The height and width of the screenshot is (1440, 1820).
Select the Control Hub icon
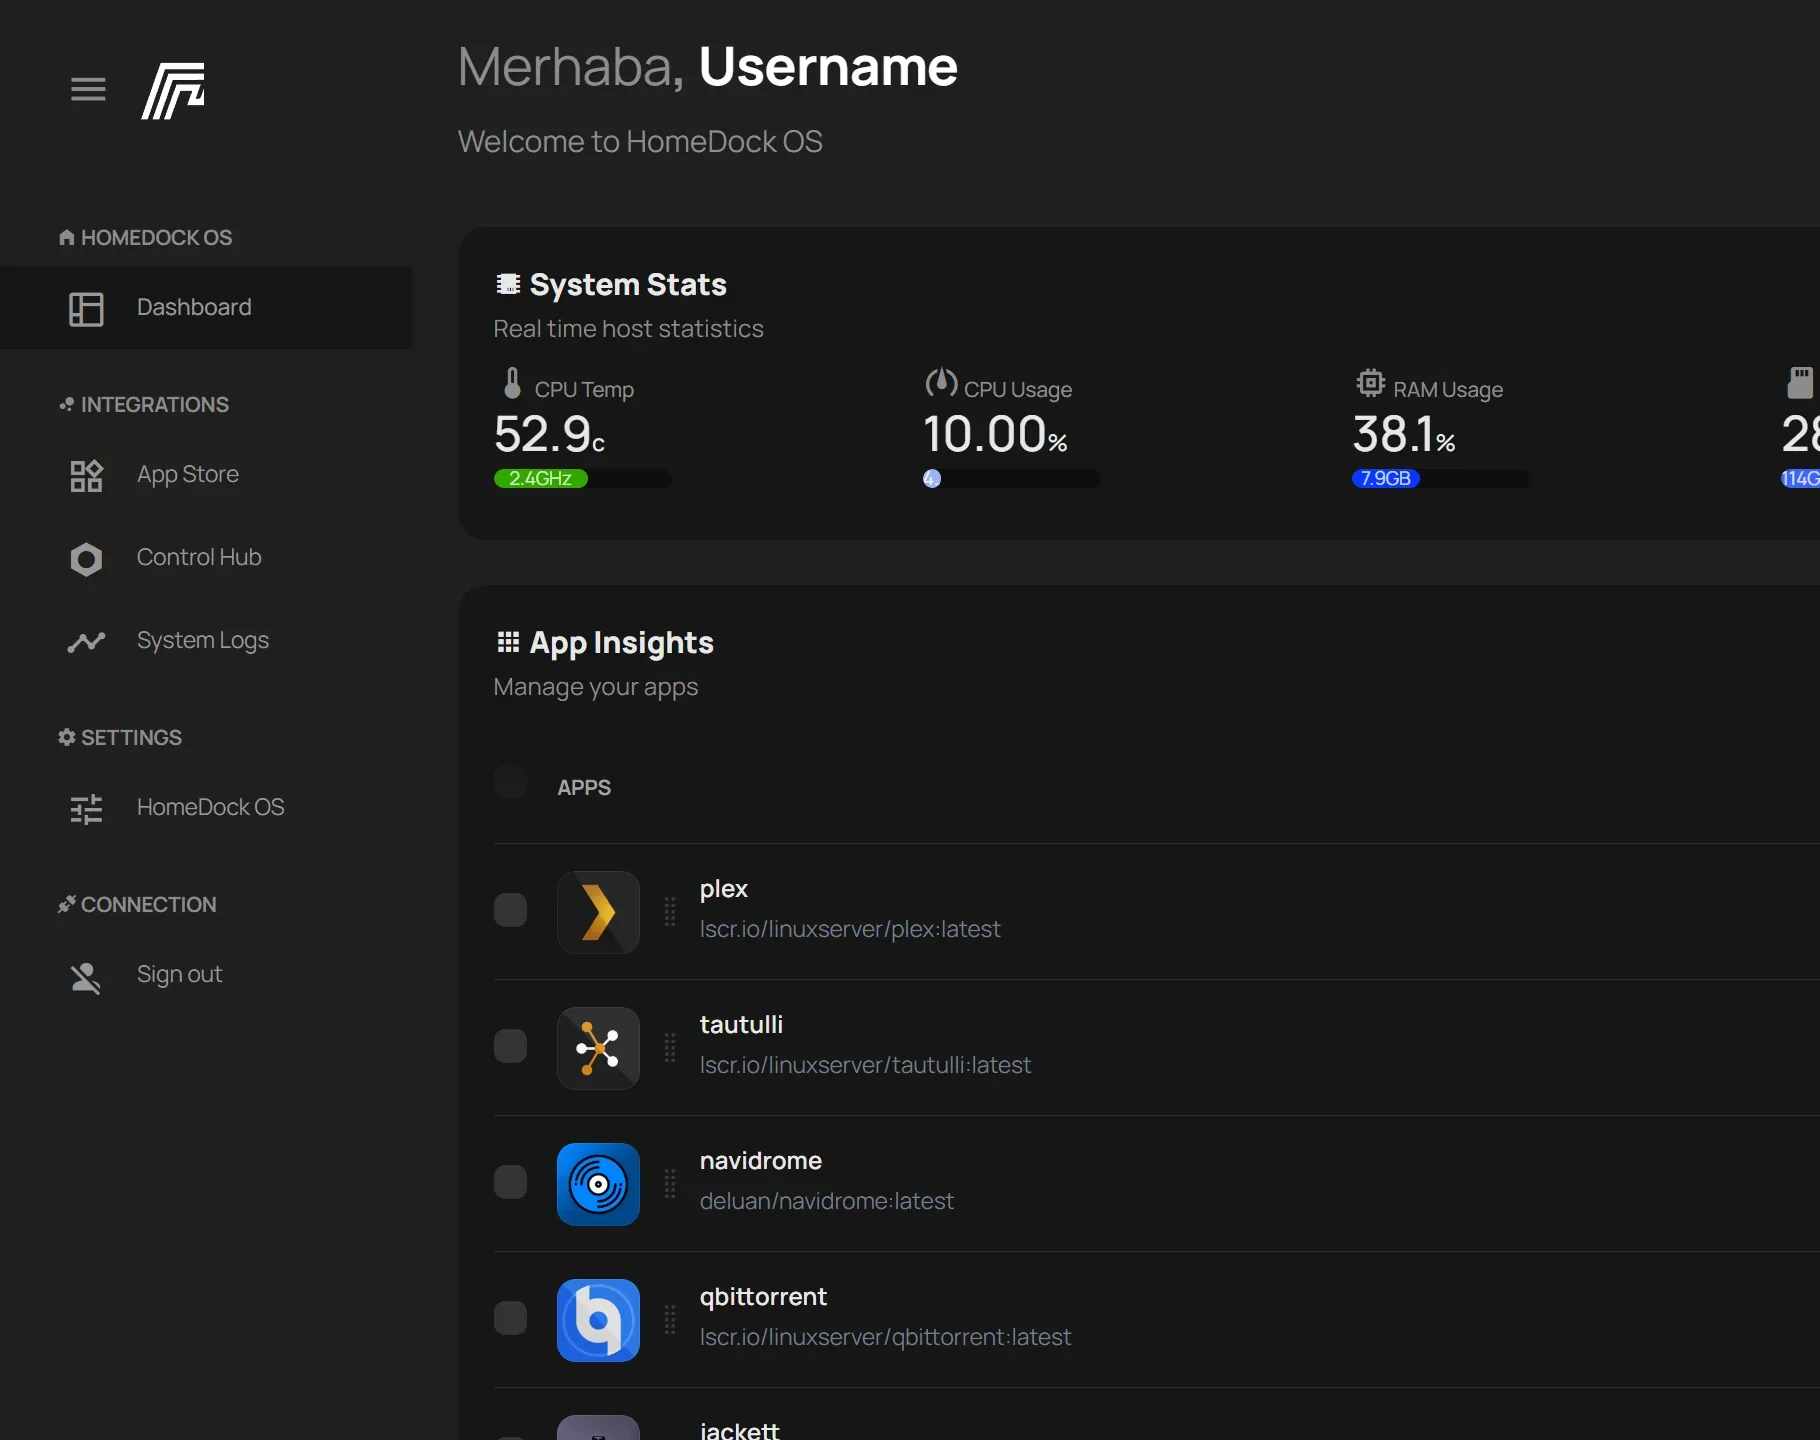pyautogui.click(x=87, y=559)
